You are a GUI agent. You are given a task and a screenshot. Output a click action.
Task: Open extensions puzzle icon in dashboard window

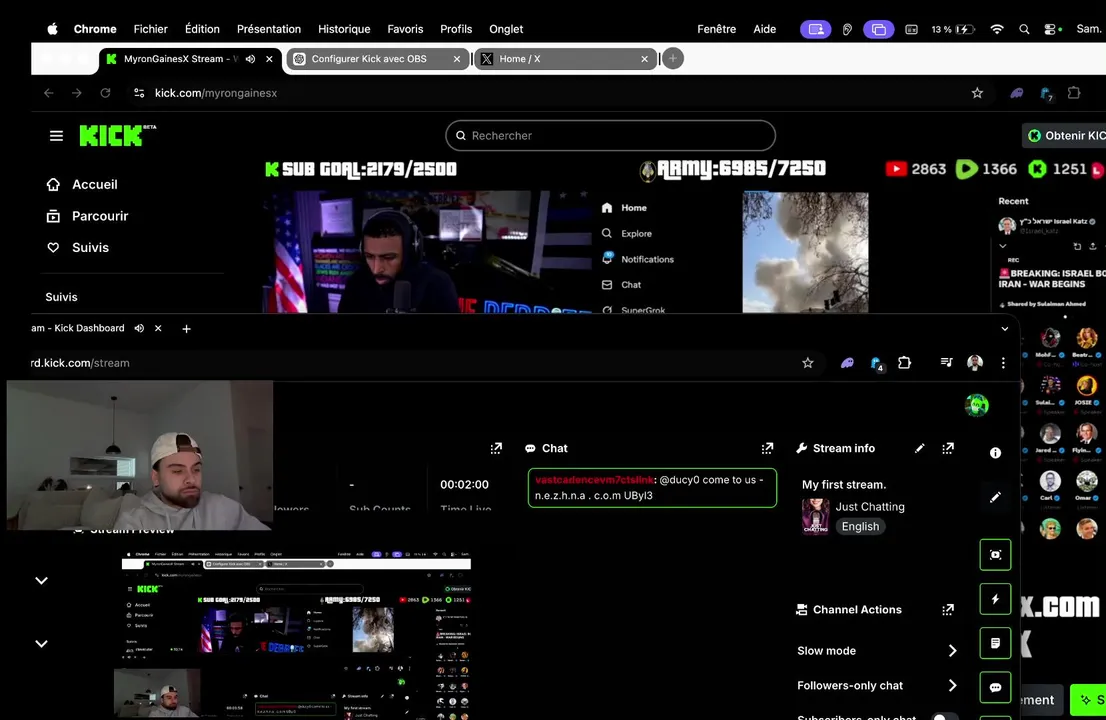coord(904,363)
